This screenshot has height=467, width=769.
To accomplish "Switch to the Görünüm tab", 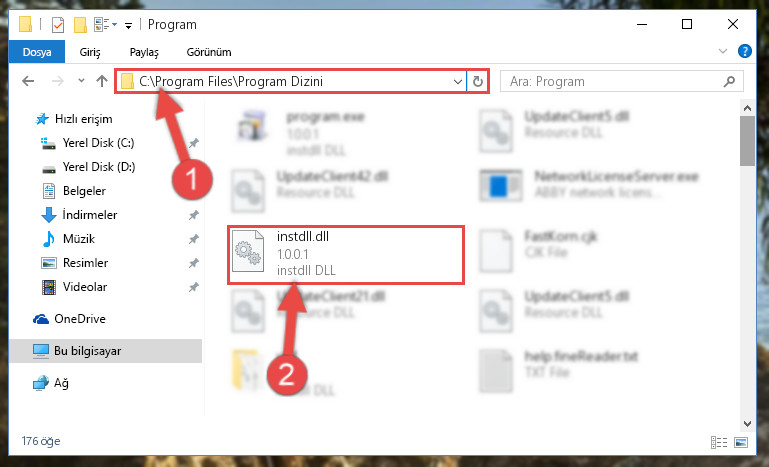I will (209, 52).
